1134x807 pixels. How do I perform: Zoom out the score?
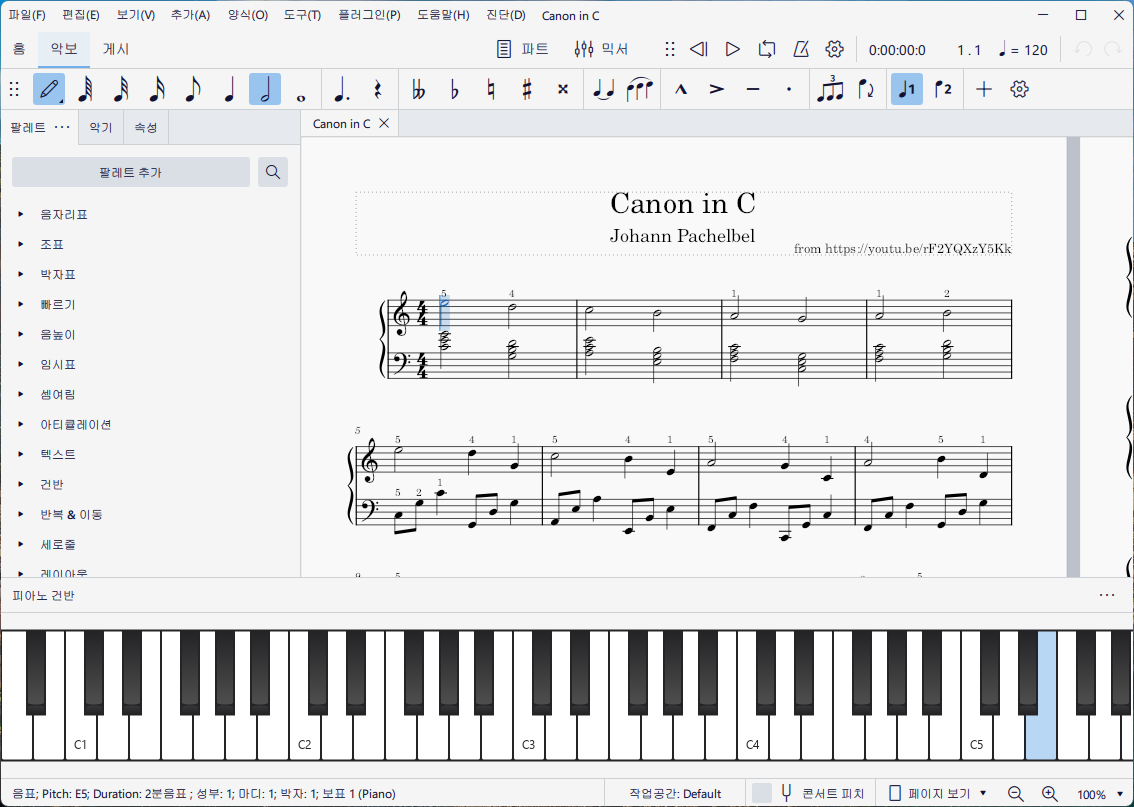(1015, 794)
